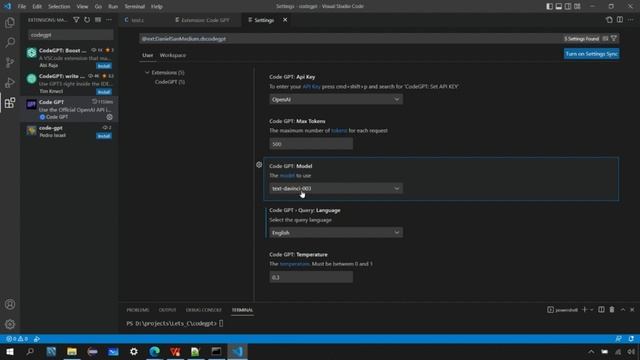Open launch profile dropdown beside new terminal
This screenshot has height=360, width=640.
coord(591,310)
